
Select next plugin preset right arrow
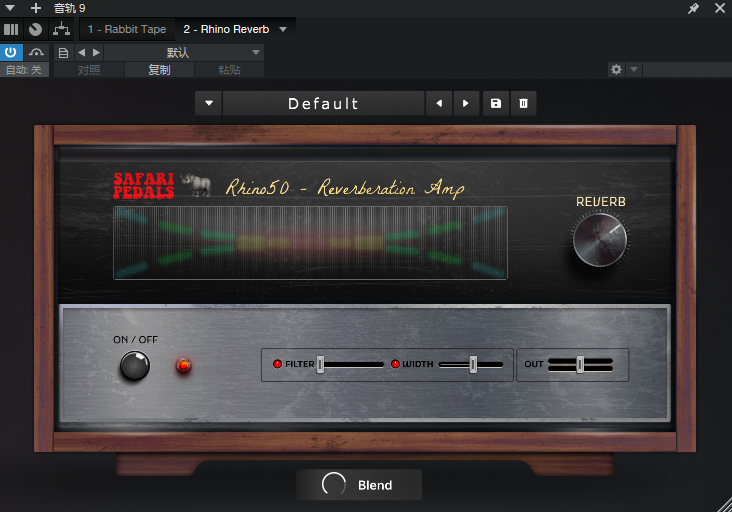coord(465,103)
